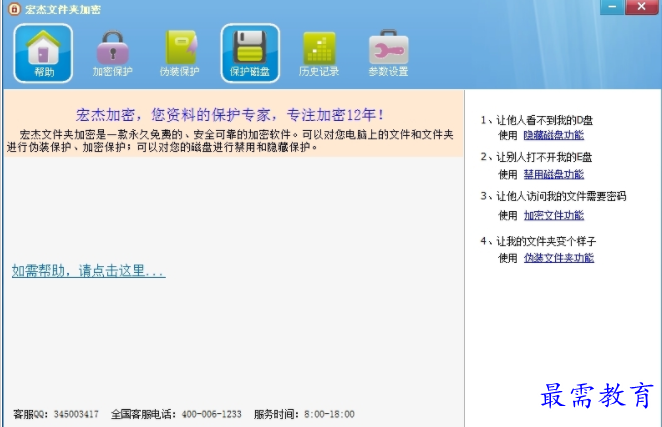662x427 pixels.
Task: Click 如需帮助，请点击这里 help link
Action: click(x=89, y=271)
